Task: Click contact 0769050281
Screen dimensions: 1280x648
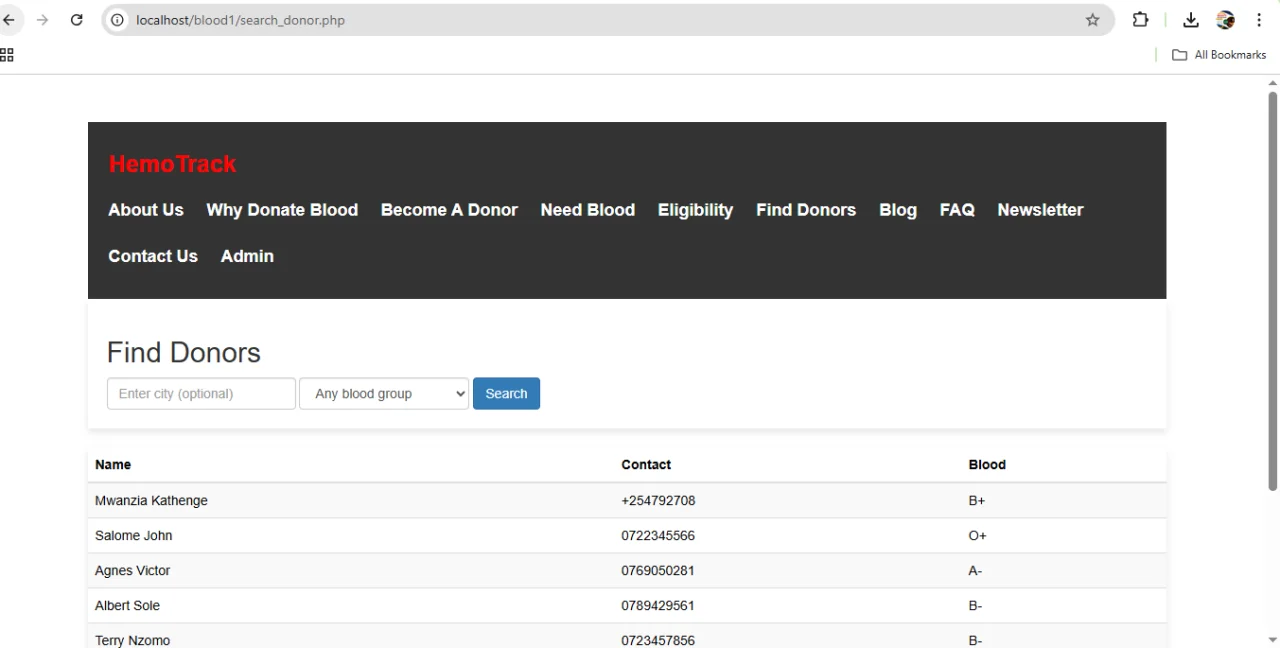Action: coord(658,570)
